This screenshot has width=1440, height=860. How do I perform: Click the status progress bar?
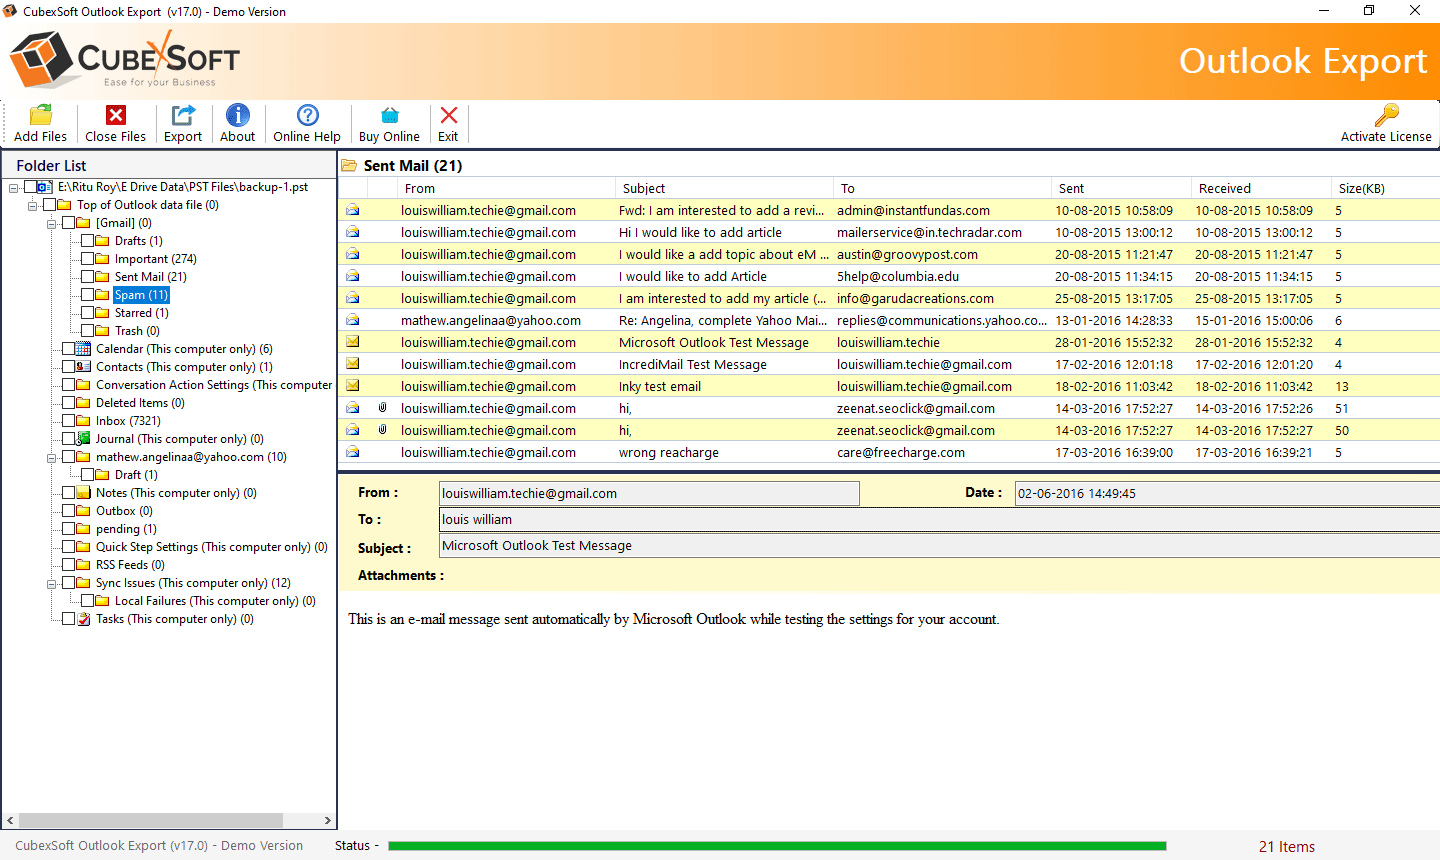tap(777, 846)
